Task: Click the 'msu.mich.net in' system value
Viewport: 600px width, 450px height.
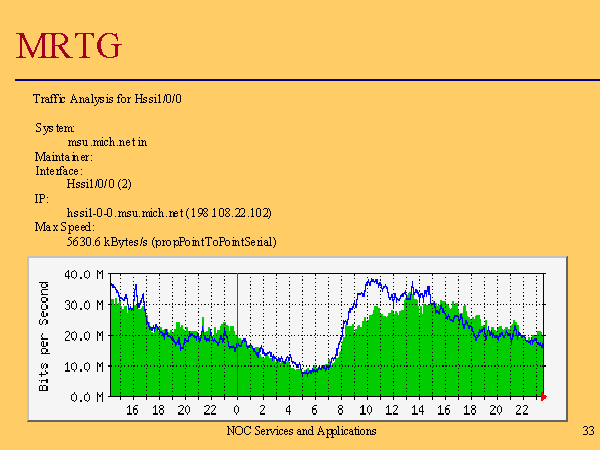Action: click(107, 142)
